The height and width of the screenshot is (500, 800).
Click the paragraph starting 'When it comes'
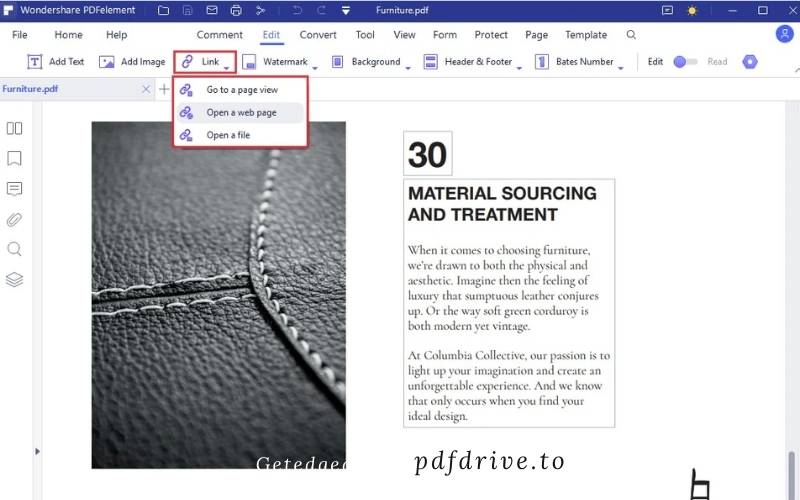coord(503,288)
